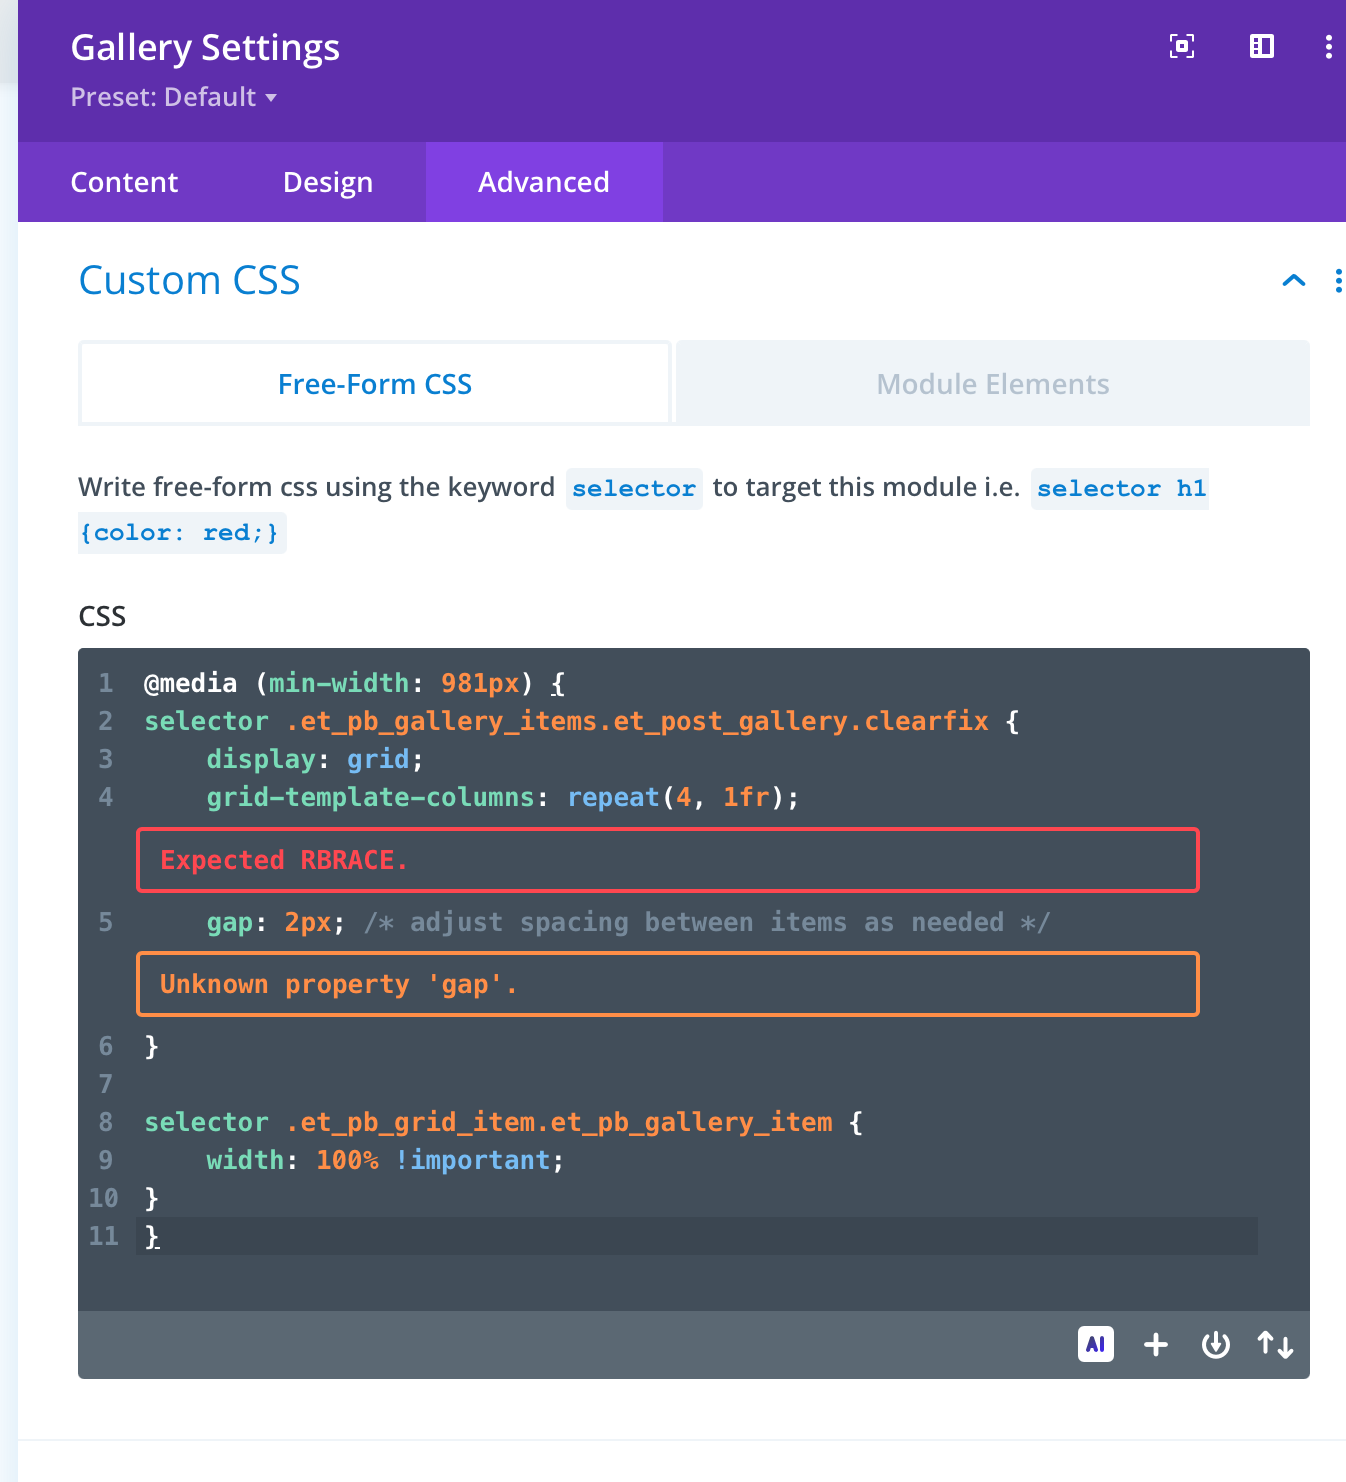The width and height of the screenshot is (1346, 1482).
Task: Open the Preset: Default dropdown
Action: pos(173,97)
